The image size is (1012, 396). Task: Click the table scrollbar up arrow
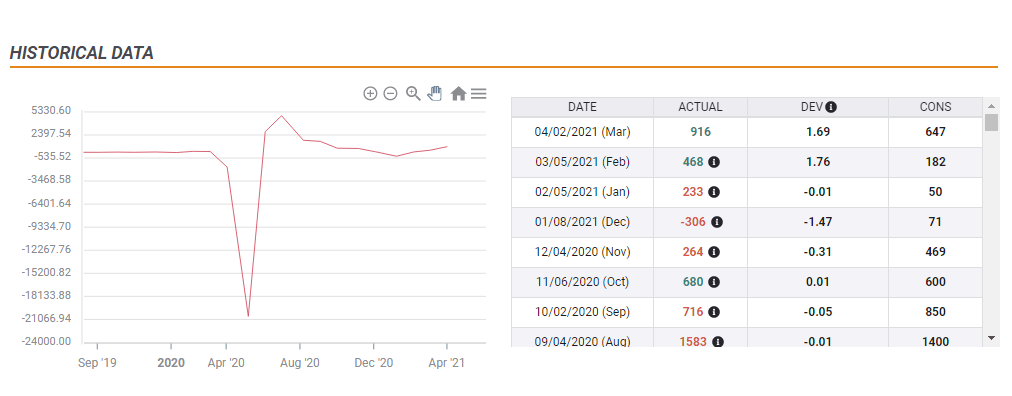click(x=991, y=105)
